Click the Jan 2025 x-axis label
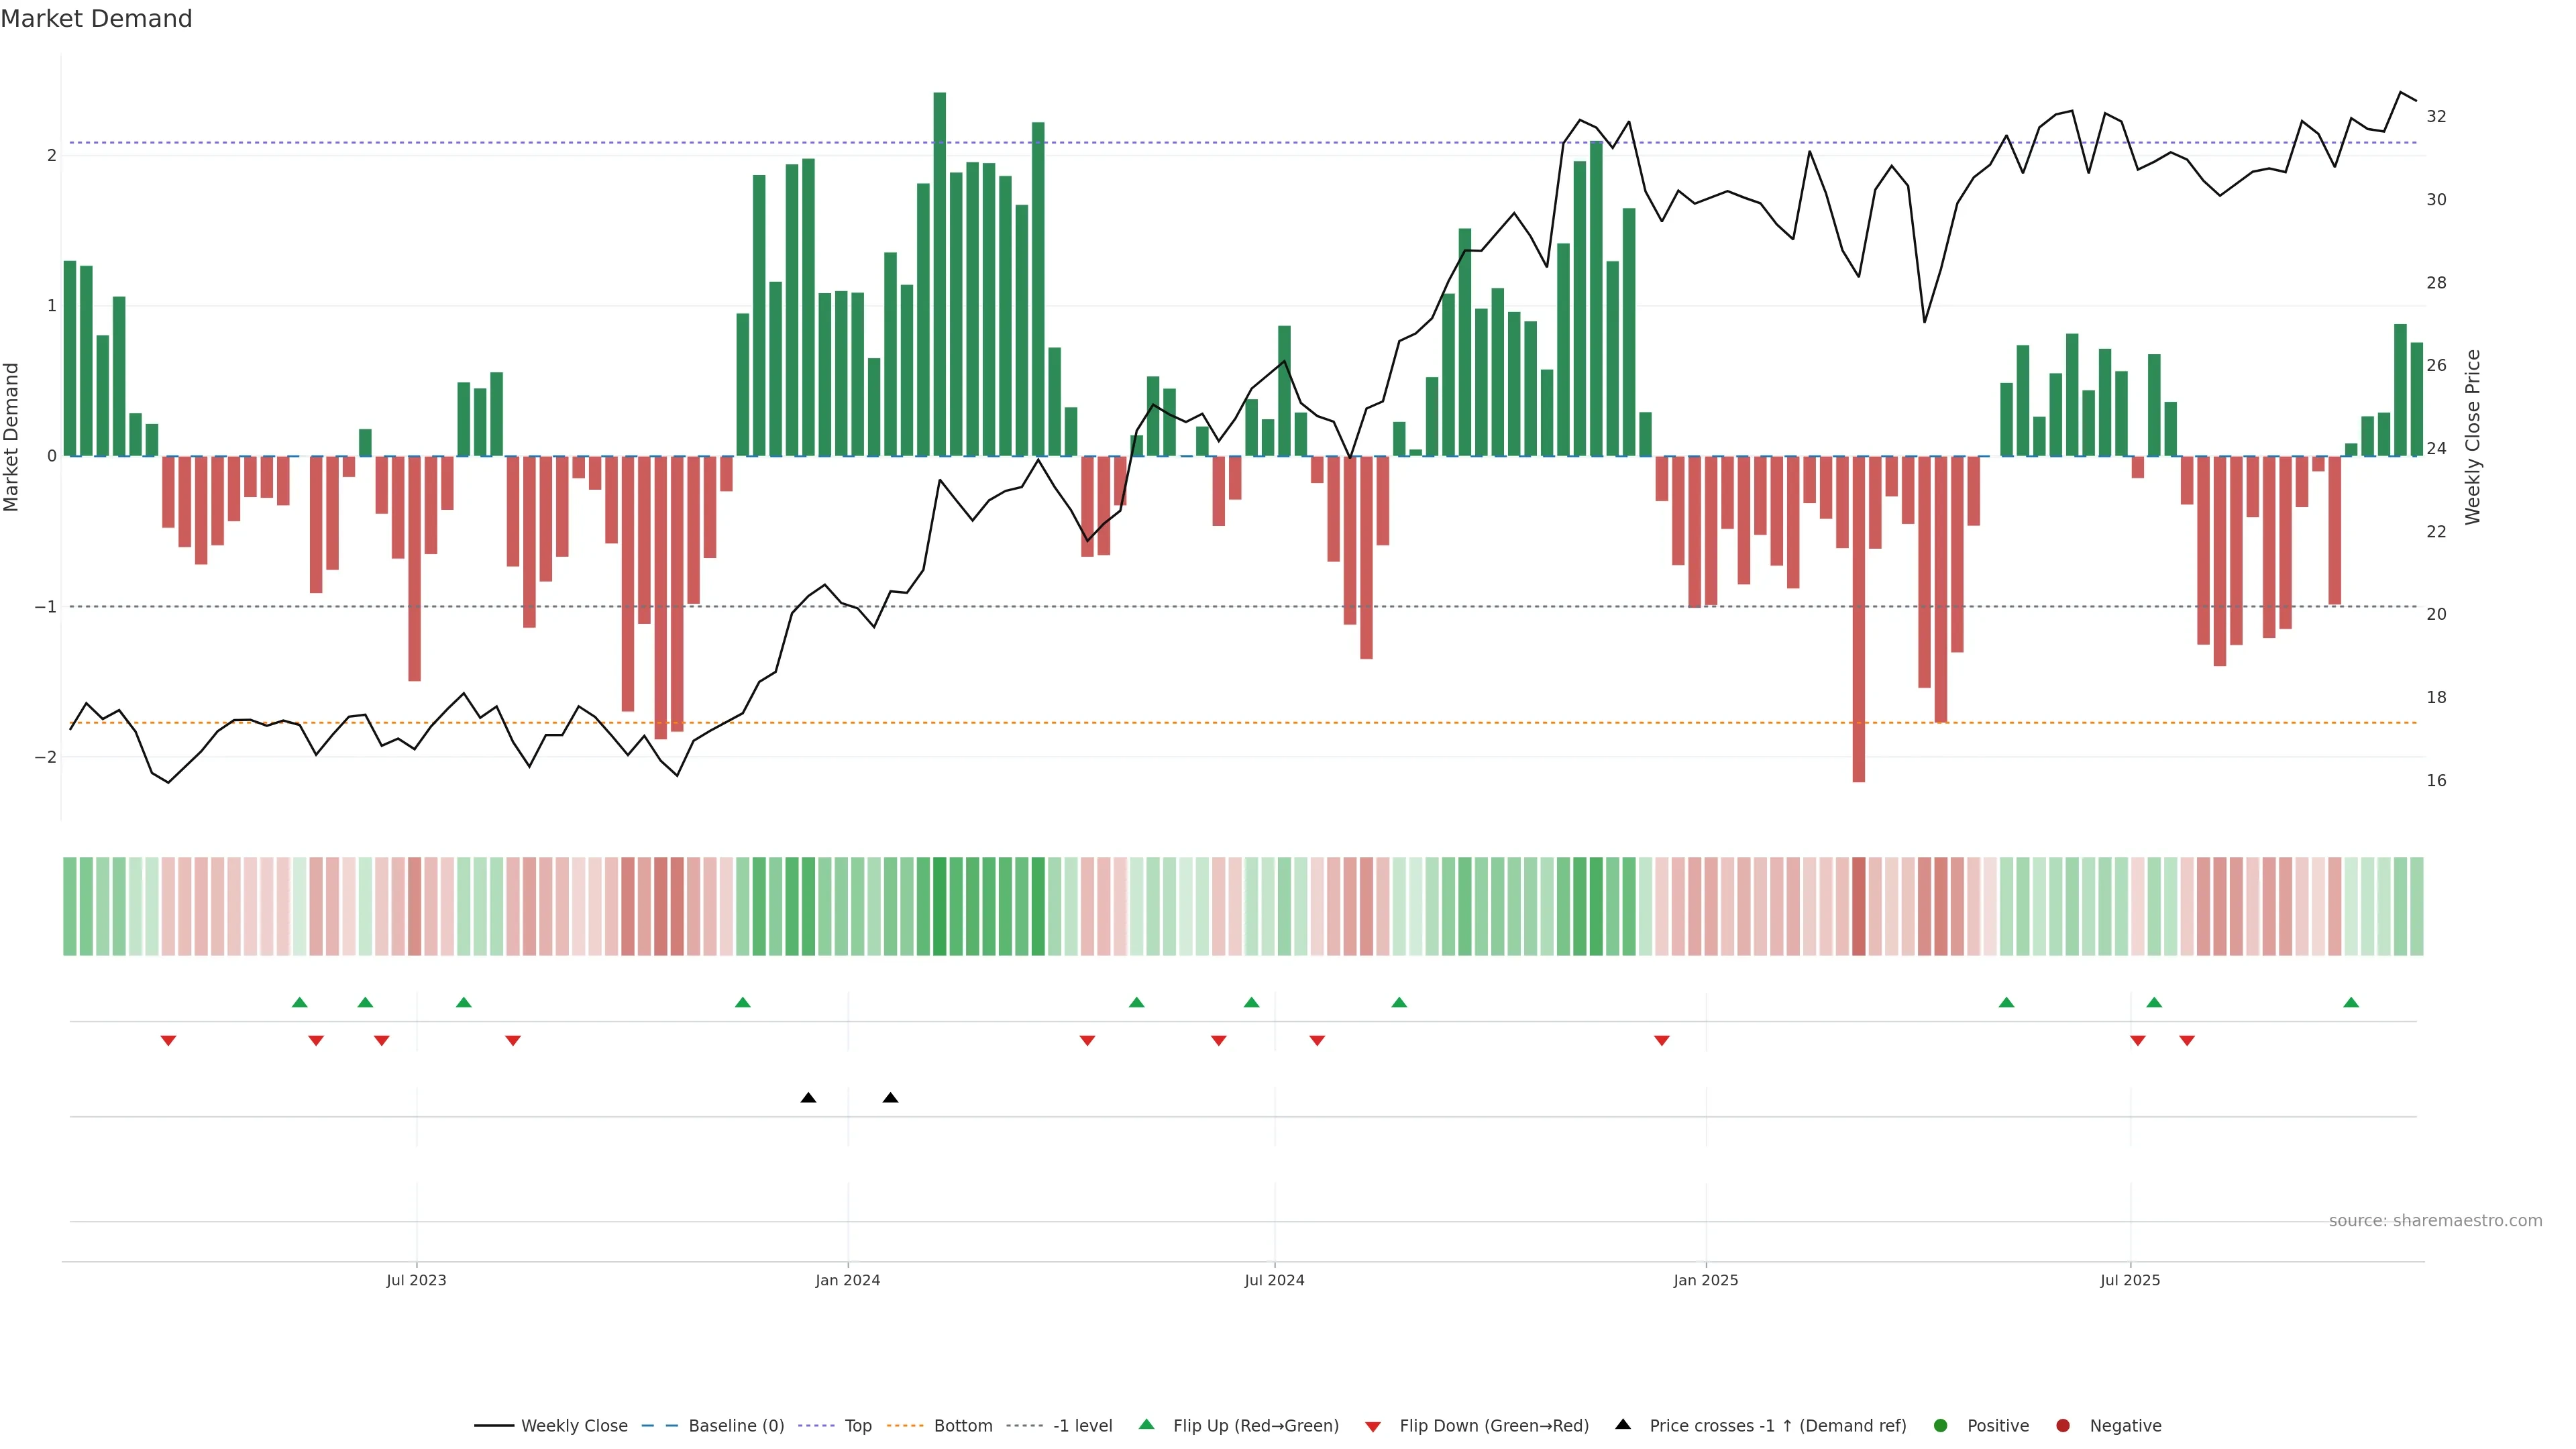2576x1449 pixels. click(x=1706, y=1280)
